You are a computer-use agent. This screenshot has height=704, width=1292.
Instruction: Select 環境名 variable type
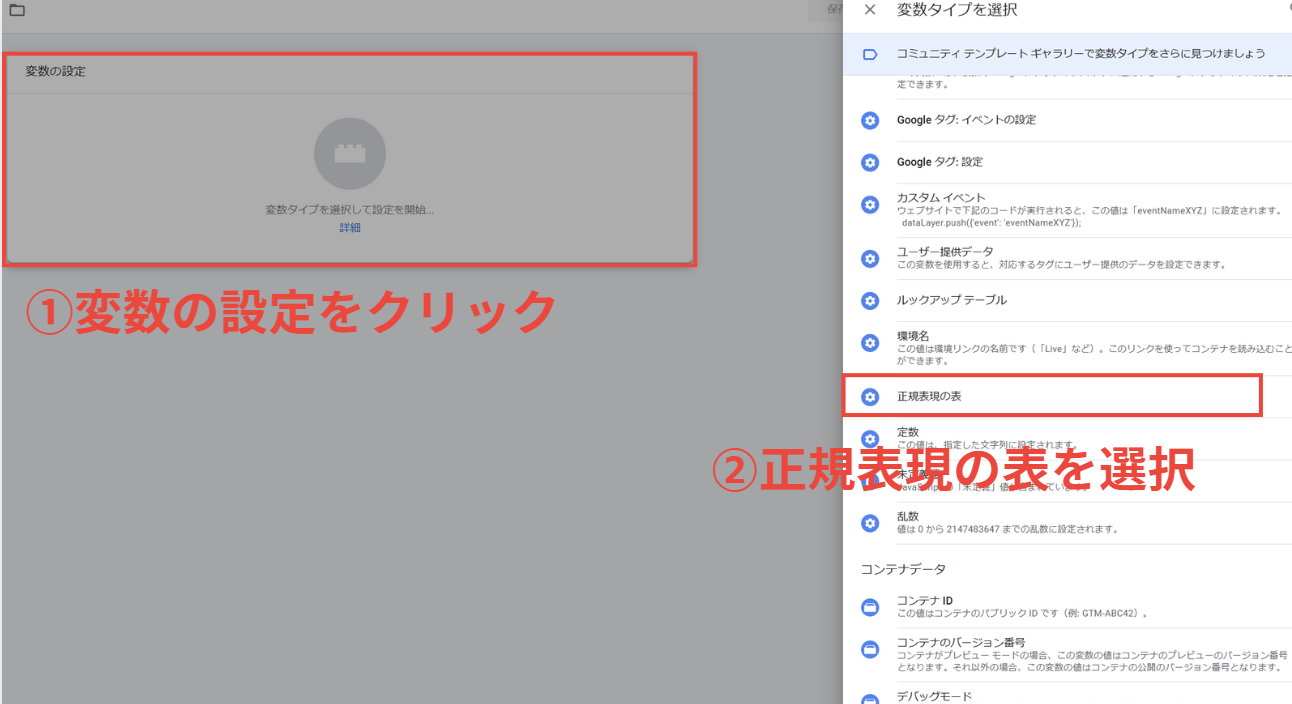(x=1067, y=348)
